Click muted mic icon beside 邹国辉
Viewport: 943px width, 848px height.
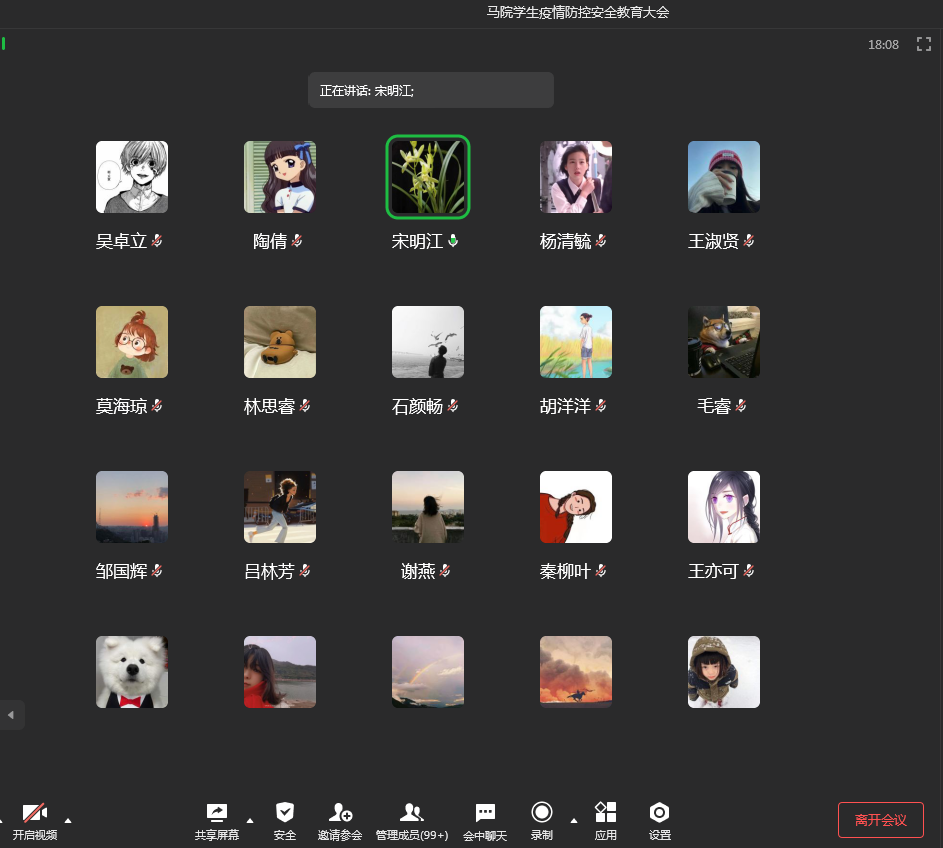[157, 571]
